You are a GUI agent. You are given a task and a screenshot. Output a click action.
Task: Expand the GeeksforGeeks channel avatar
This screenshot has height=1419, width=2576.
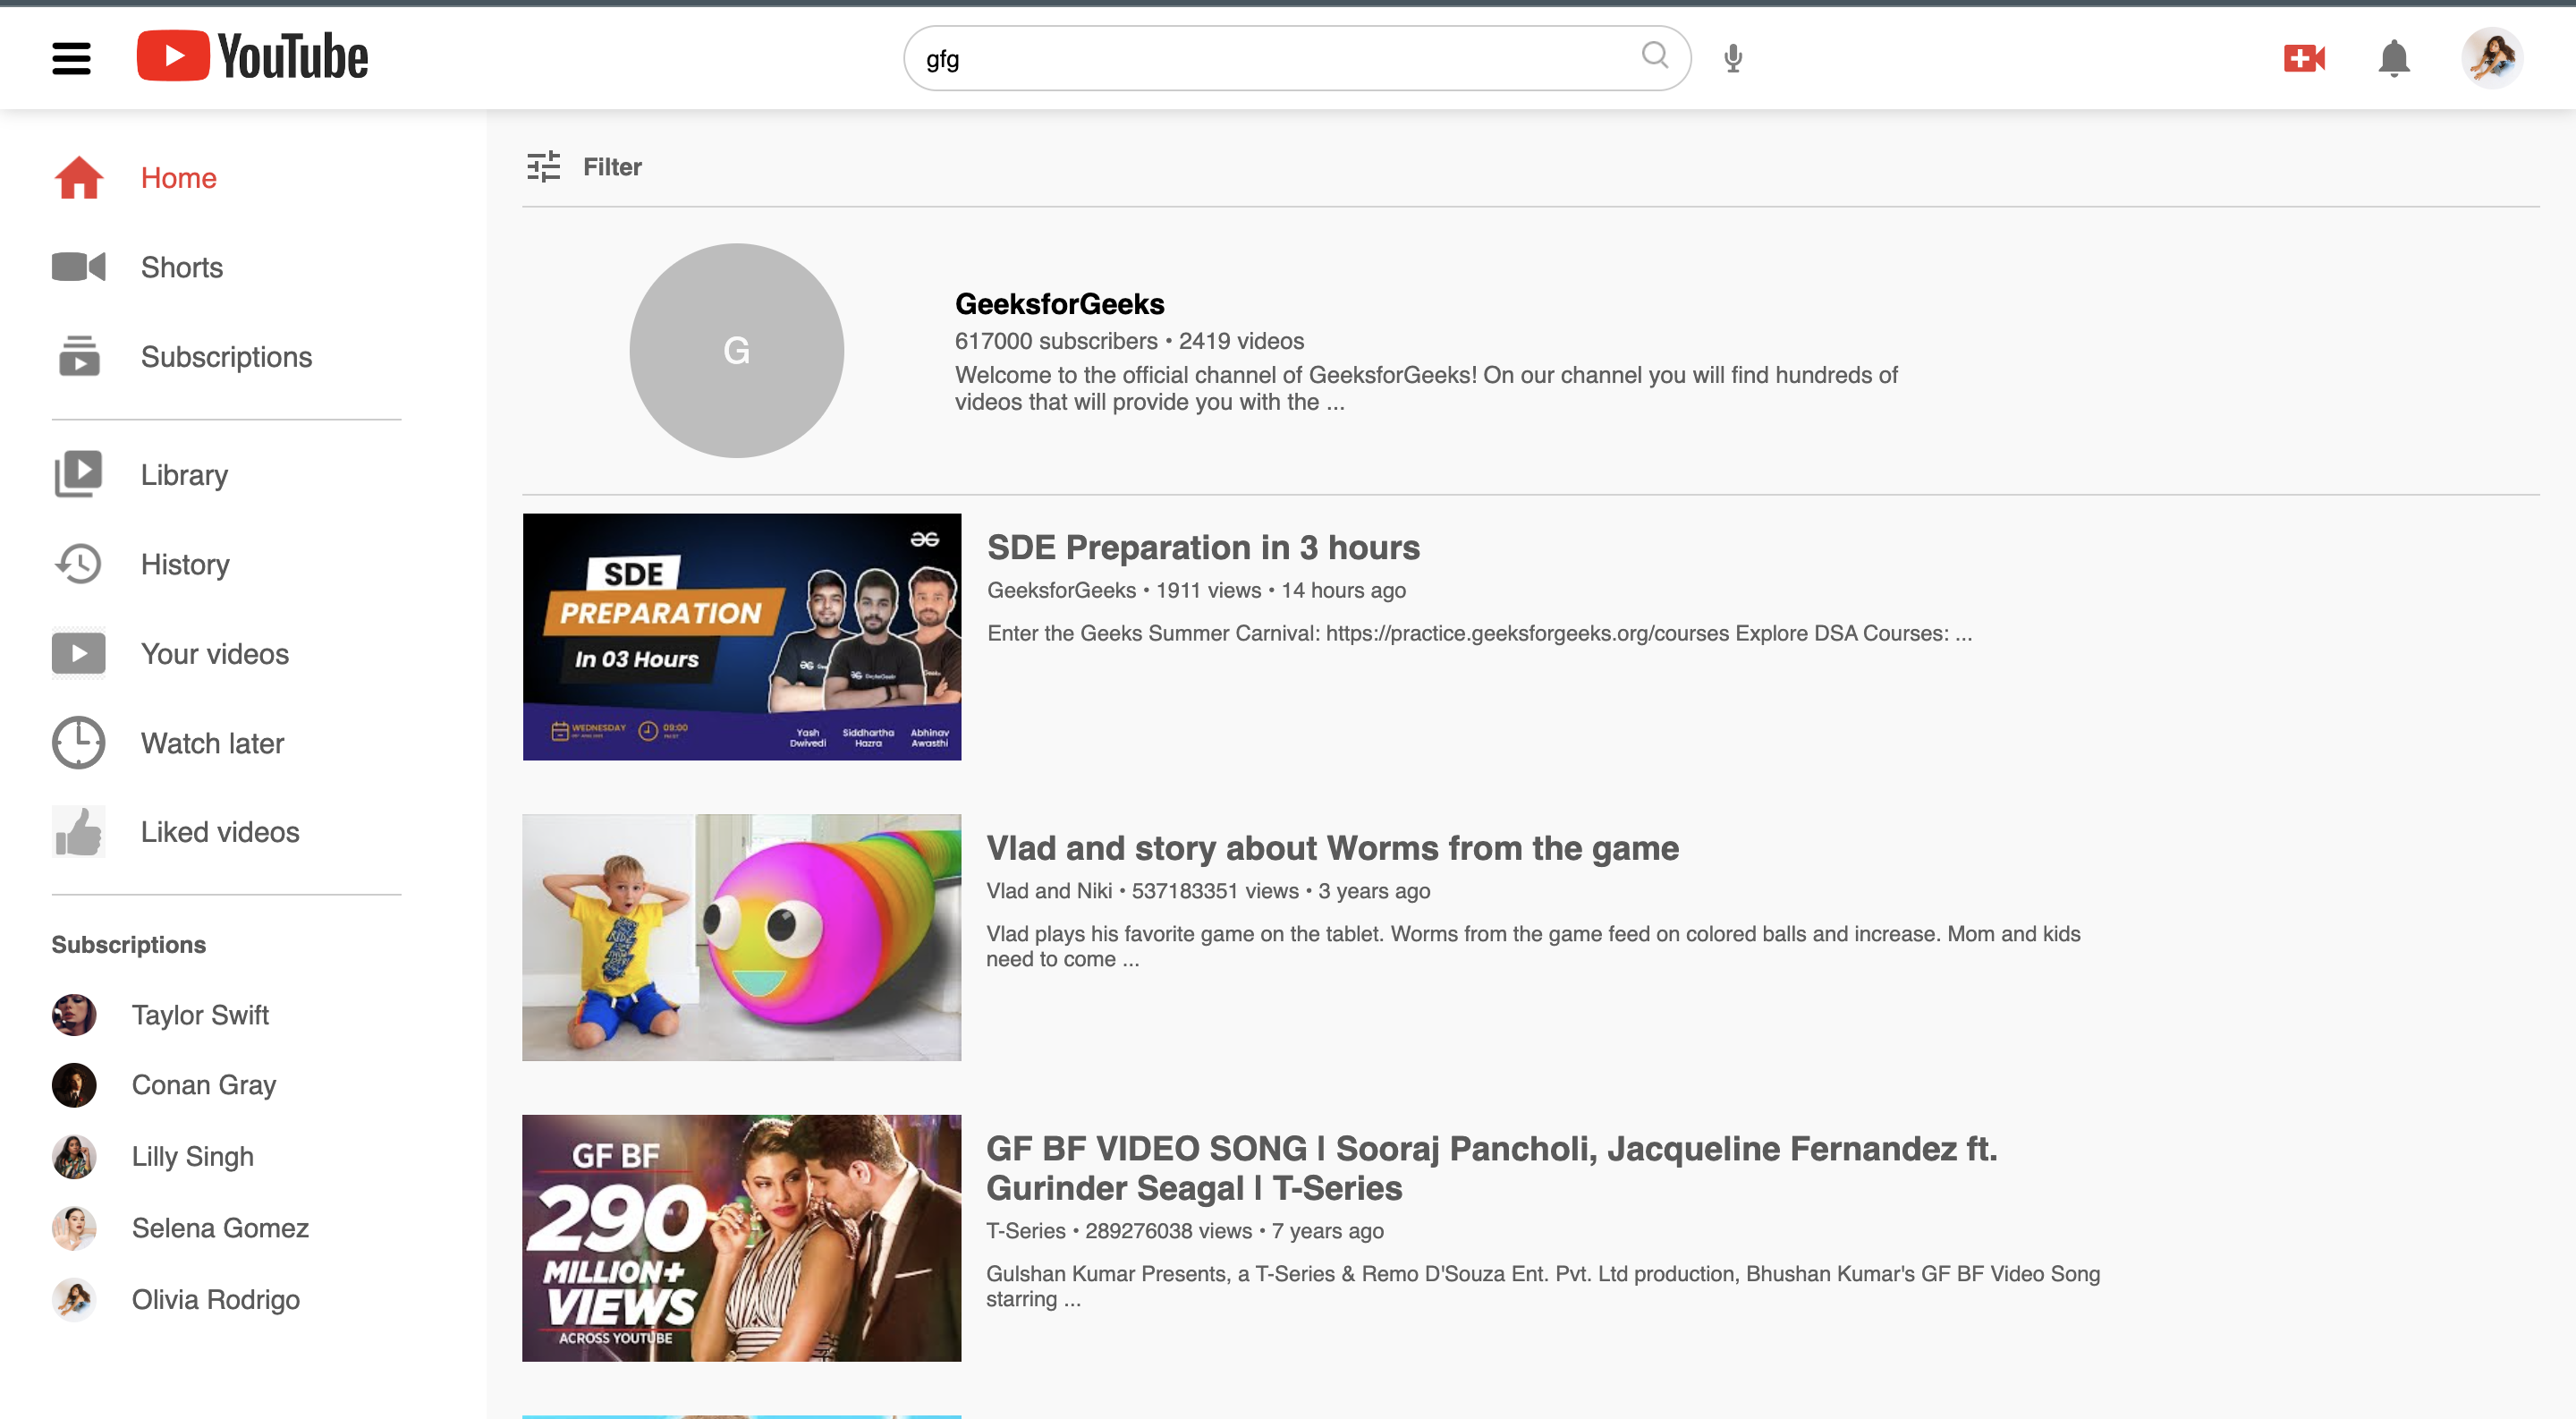(737, 350)
